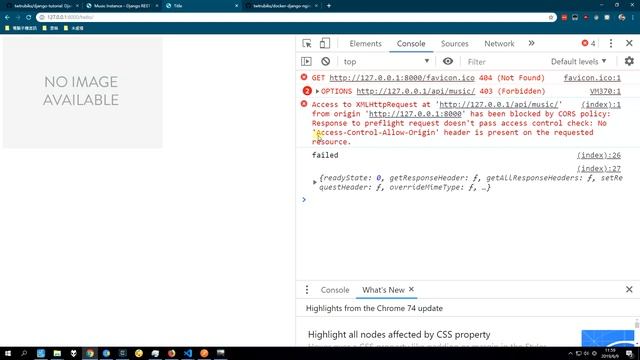
Task: Click the Chrome profile avatar icon
Action: pos(622,17)
